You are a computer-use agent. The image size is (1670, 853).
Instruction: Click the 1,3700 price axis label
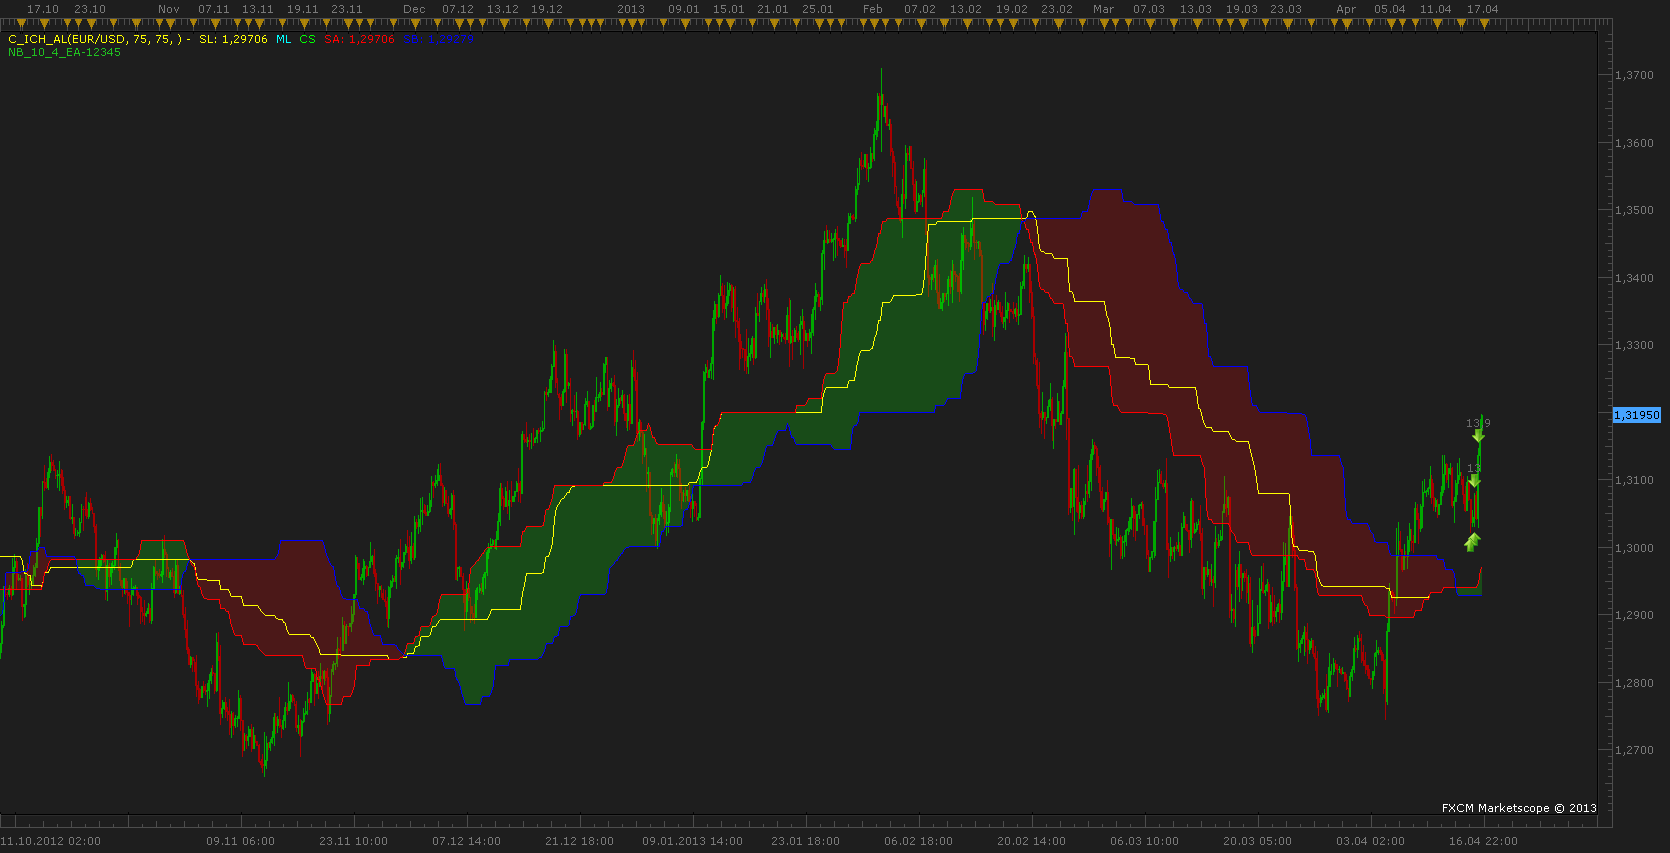pyautogui.click(x=1634, y=75)
